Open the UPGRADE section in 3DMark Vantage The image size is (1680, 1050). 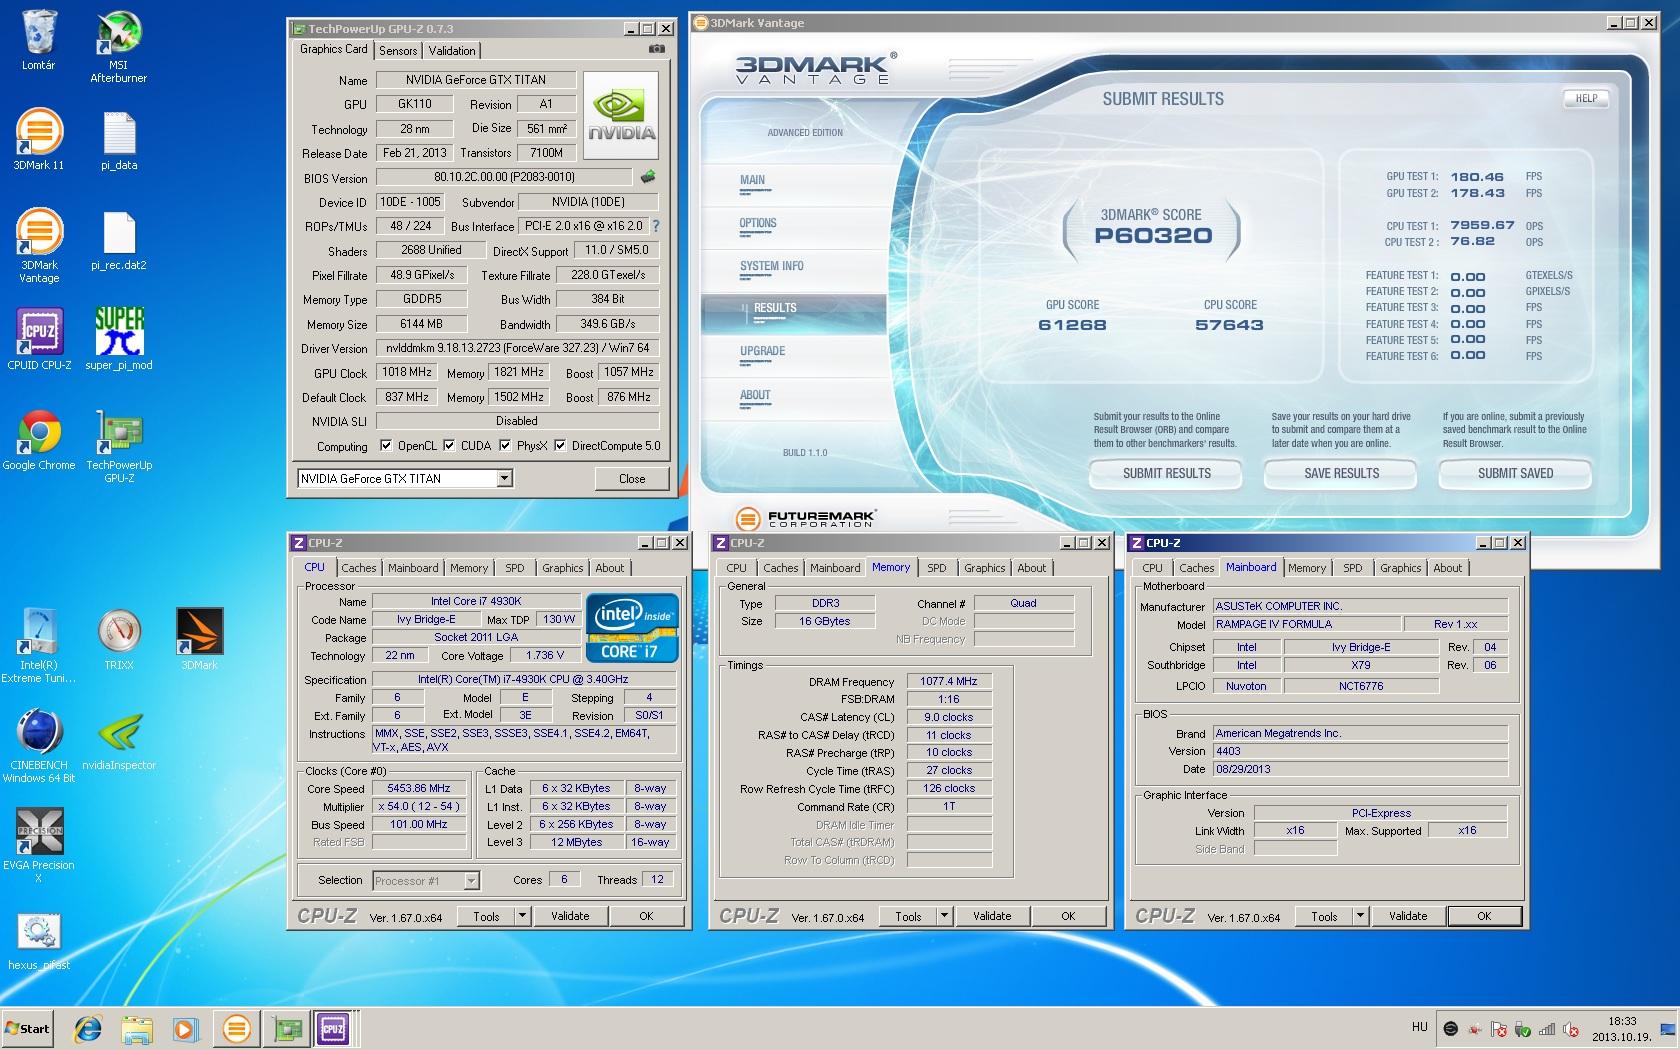point(762,351)
